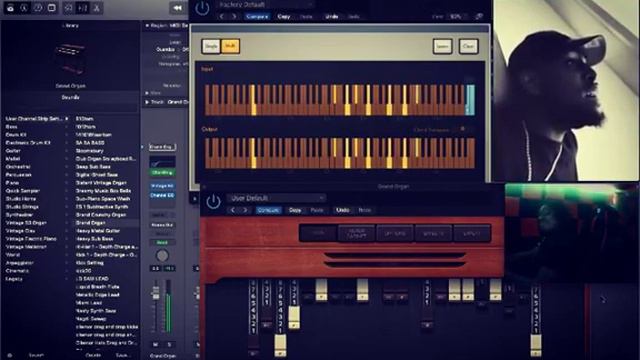This screenshot has height=360, width=640.
Task: Click the channel EQ thumbnail display
Action: pyautogui.click(x=162, y=162)
